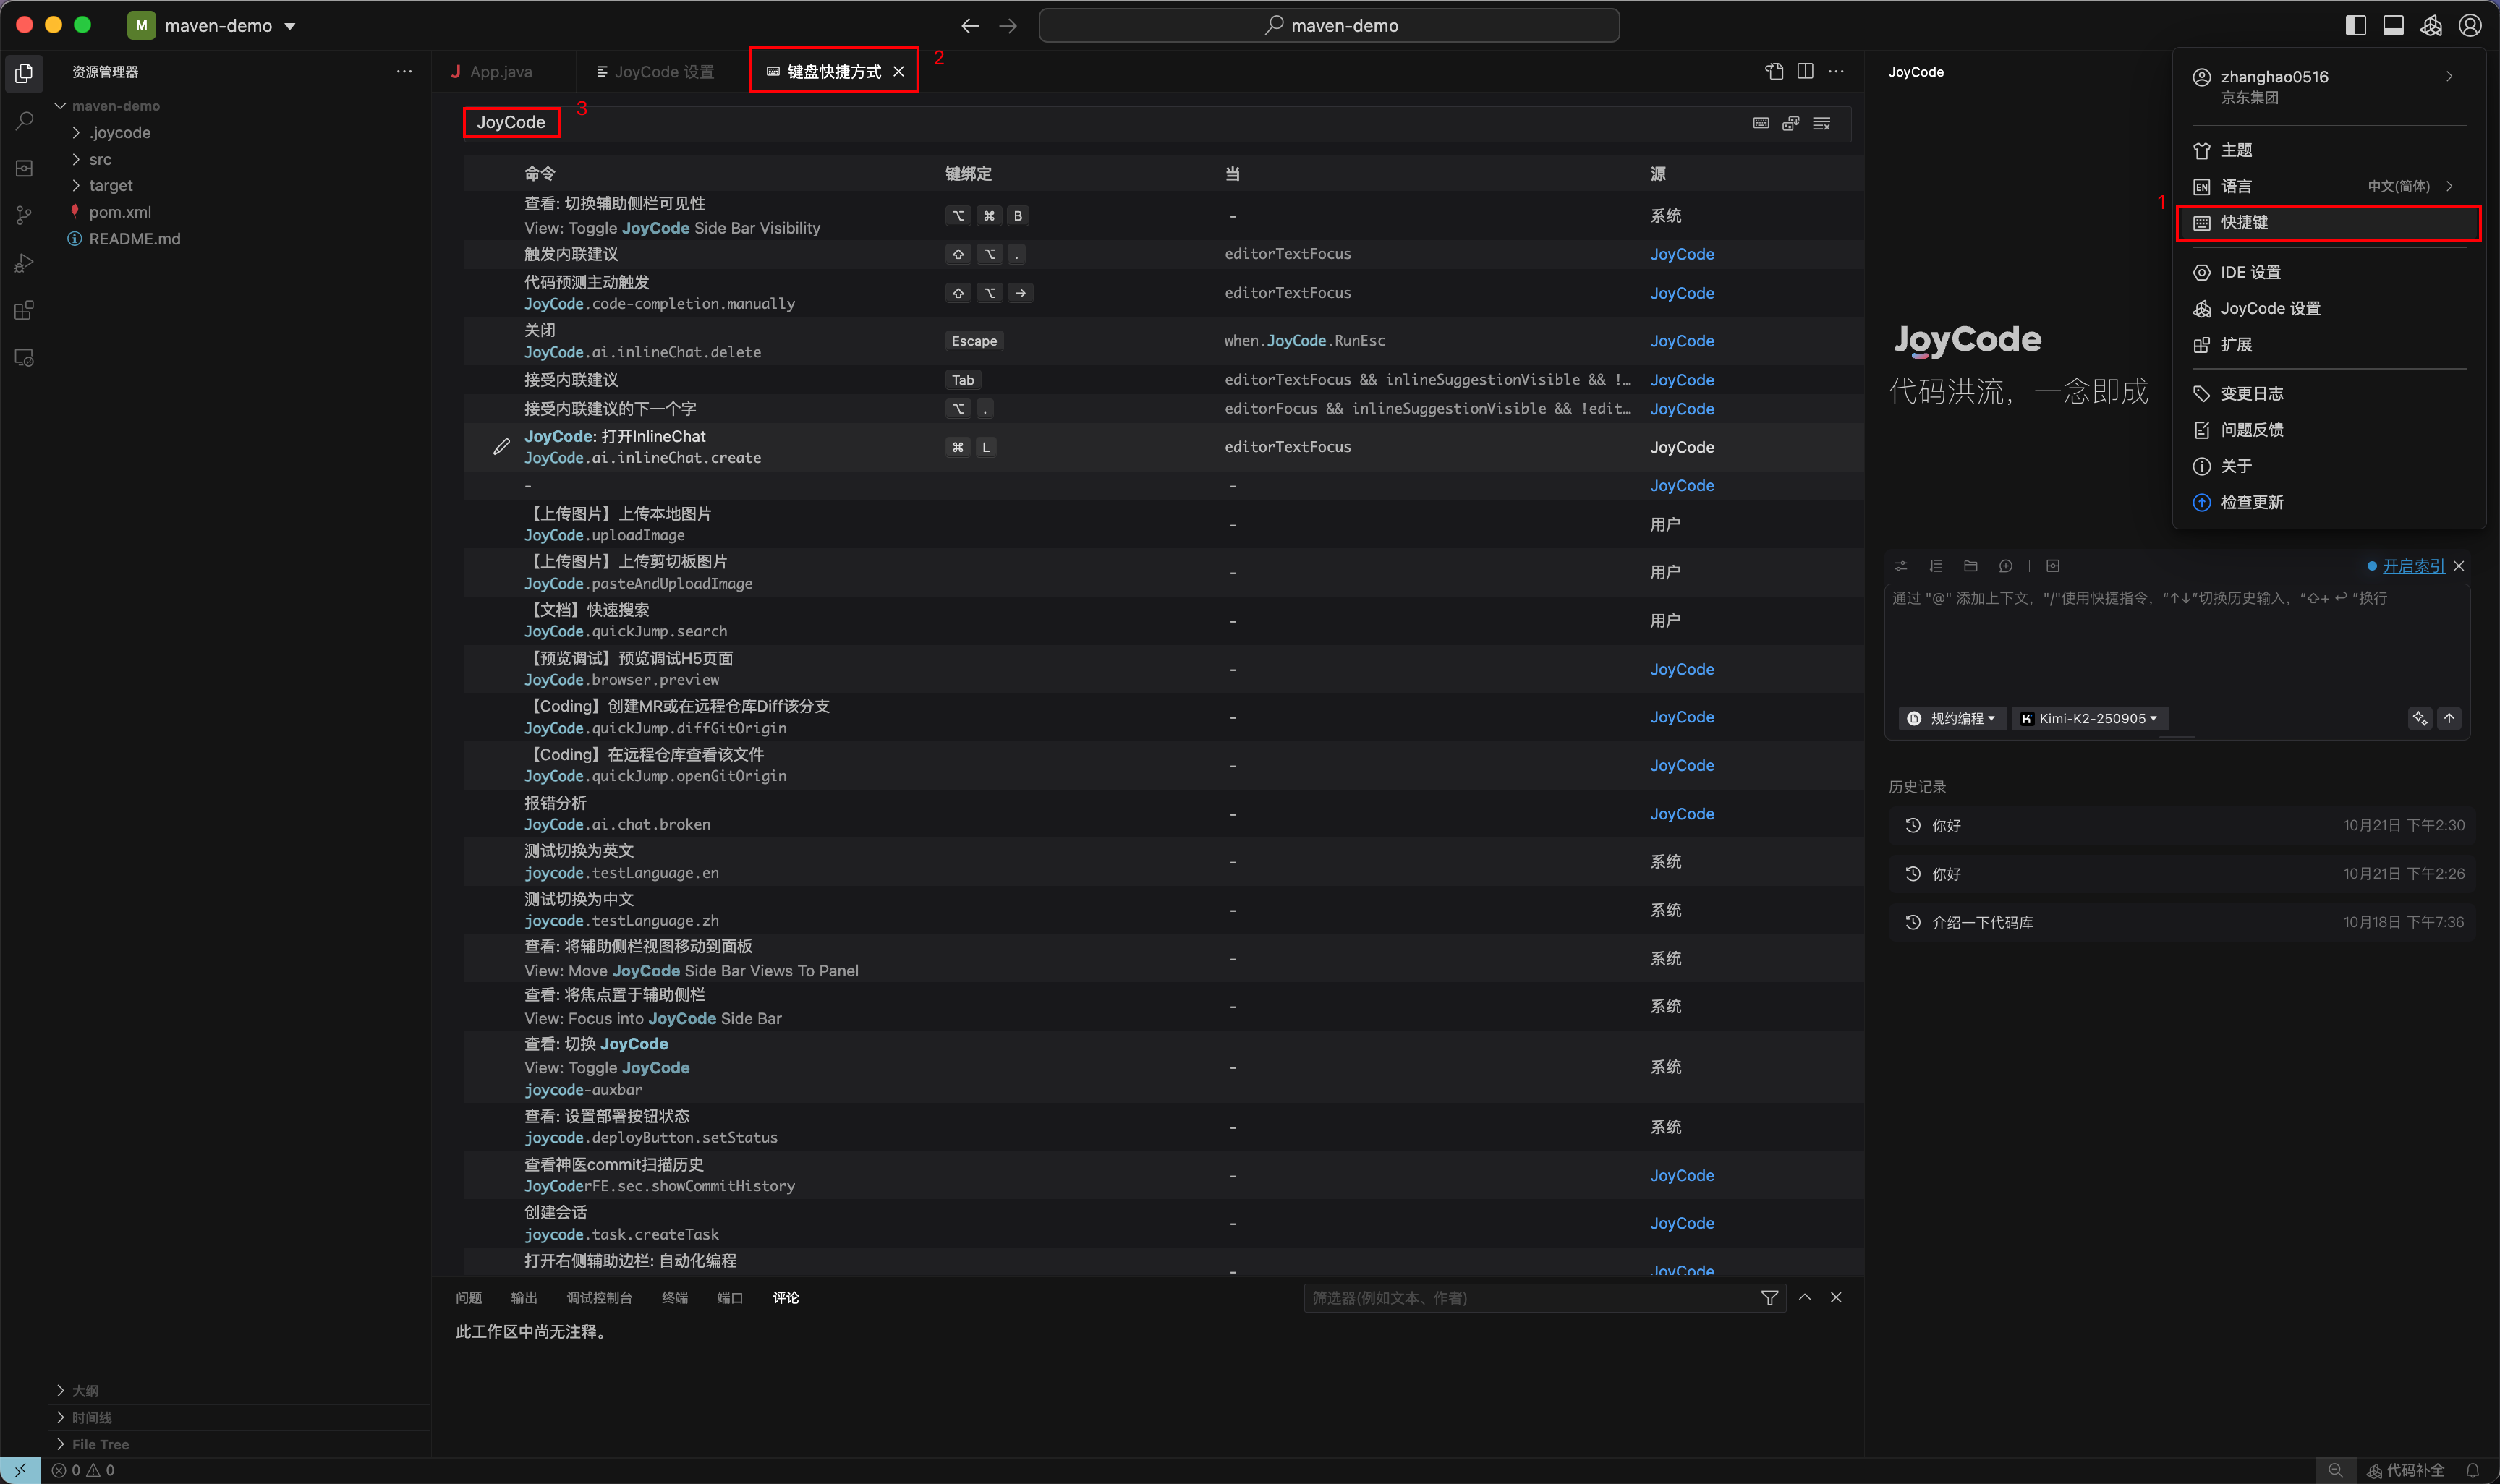Click the chat rules list icon

(x=1936, y=566)
